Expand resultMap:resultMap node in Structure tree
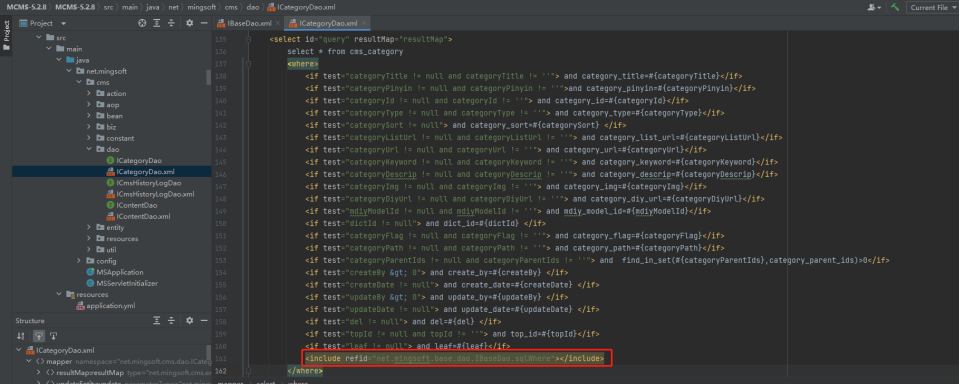Image resolution: width=960 pixels, height=384 pixels. click(39, 372)
